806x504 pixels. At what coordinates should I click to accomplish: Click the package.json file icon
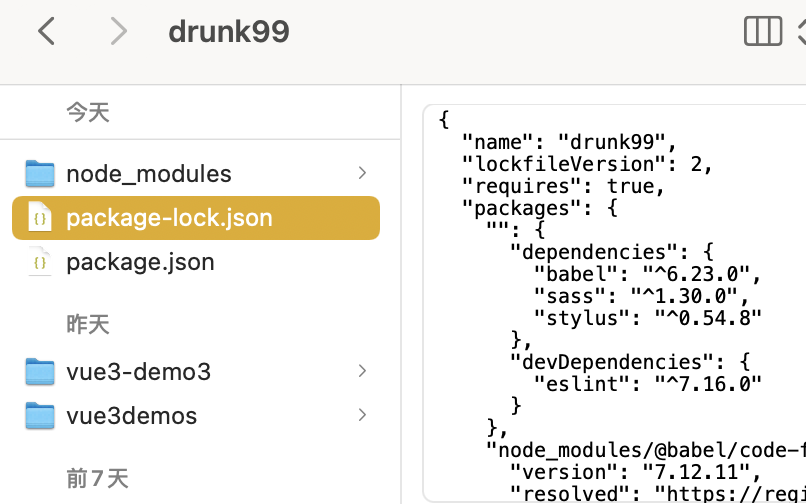(40, 262)
